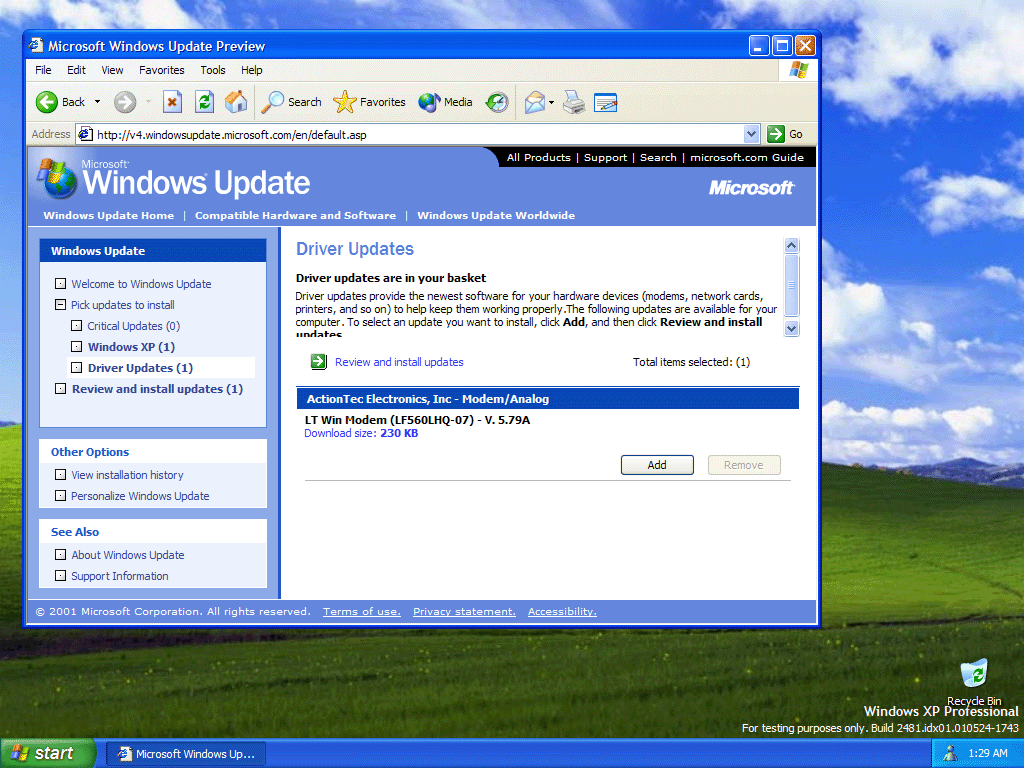This screenshot has width=1024, height=768.
Task: Open Review and install updates (1) in sidebar
Action: (x=157, y=389)
